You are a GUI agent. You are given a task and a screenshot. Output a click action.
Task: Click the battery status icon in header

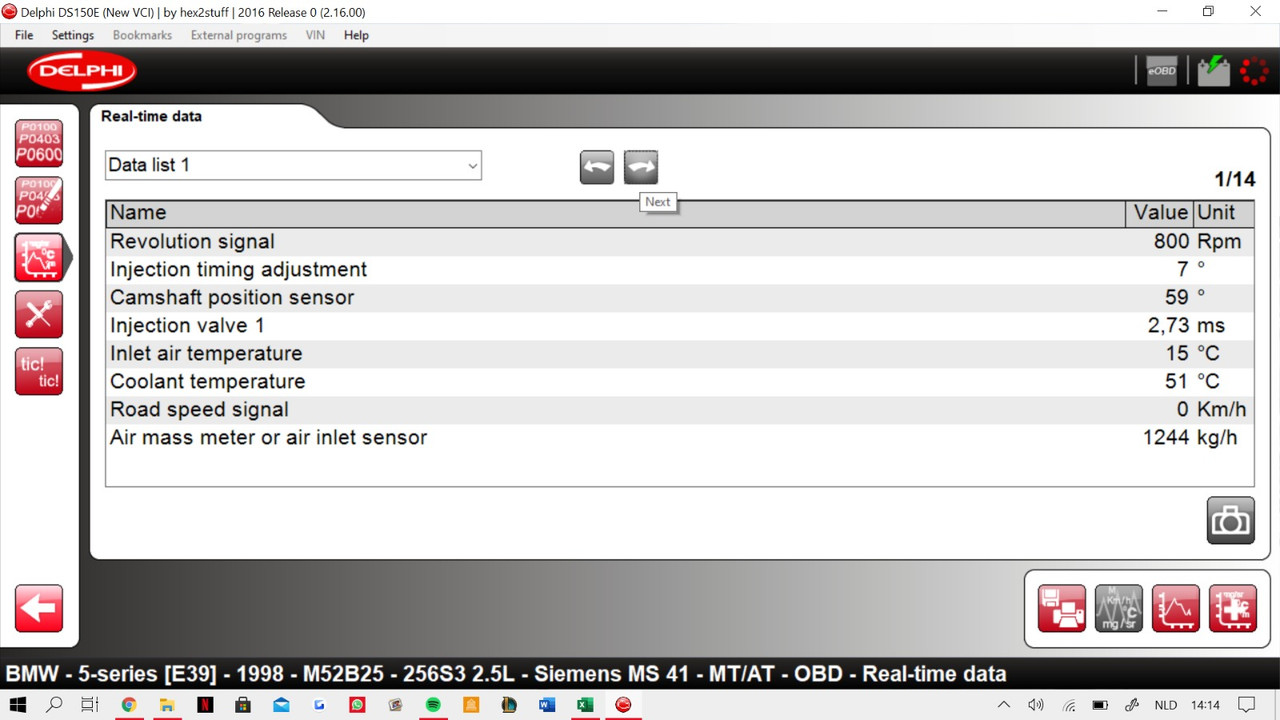pos(1214,71)
